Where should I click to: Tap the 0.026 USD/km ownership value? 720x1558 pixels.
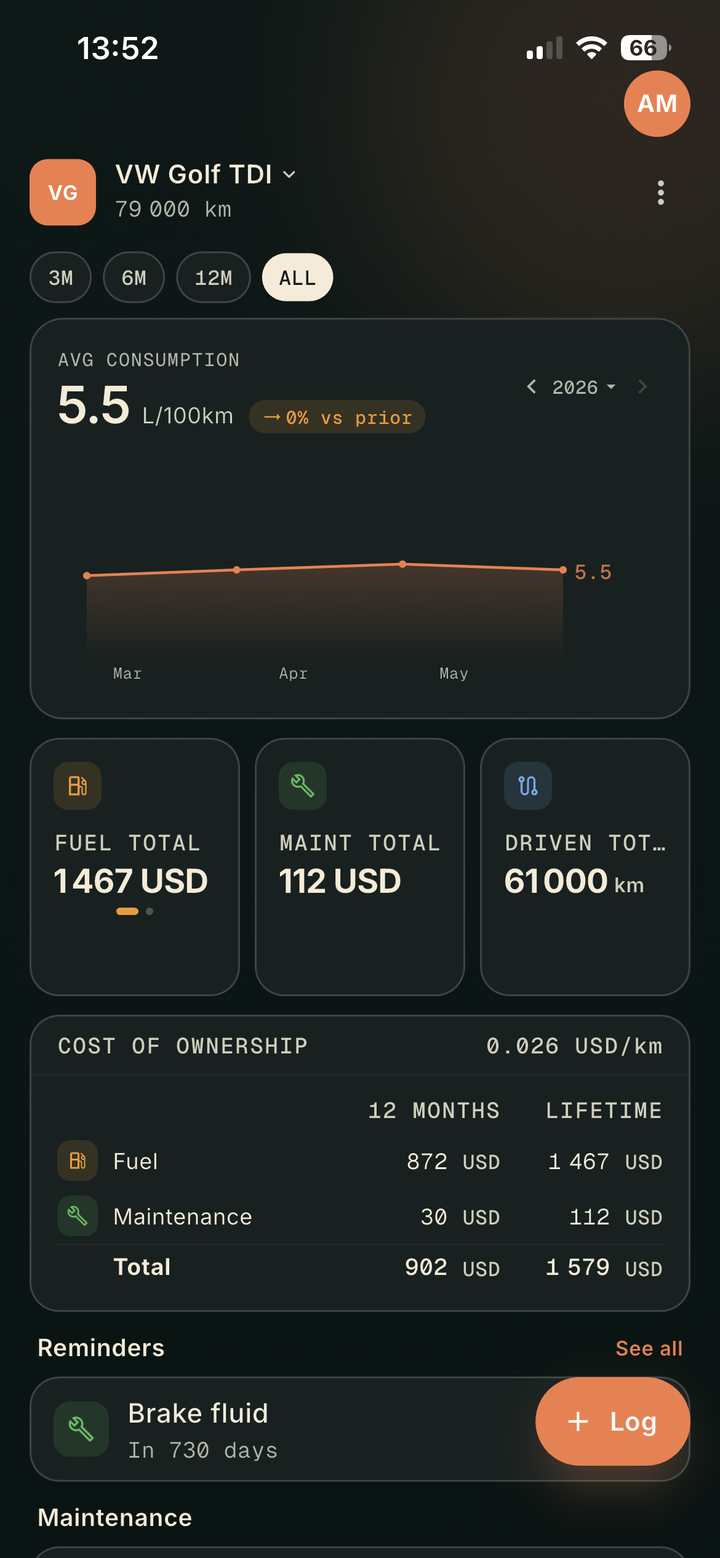tap(574, 1046)
